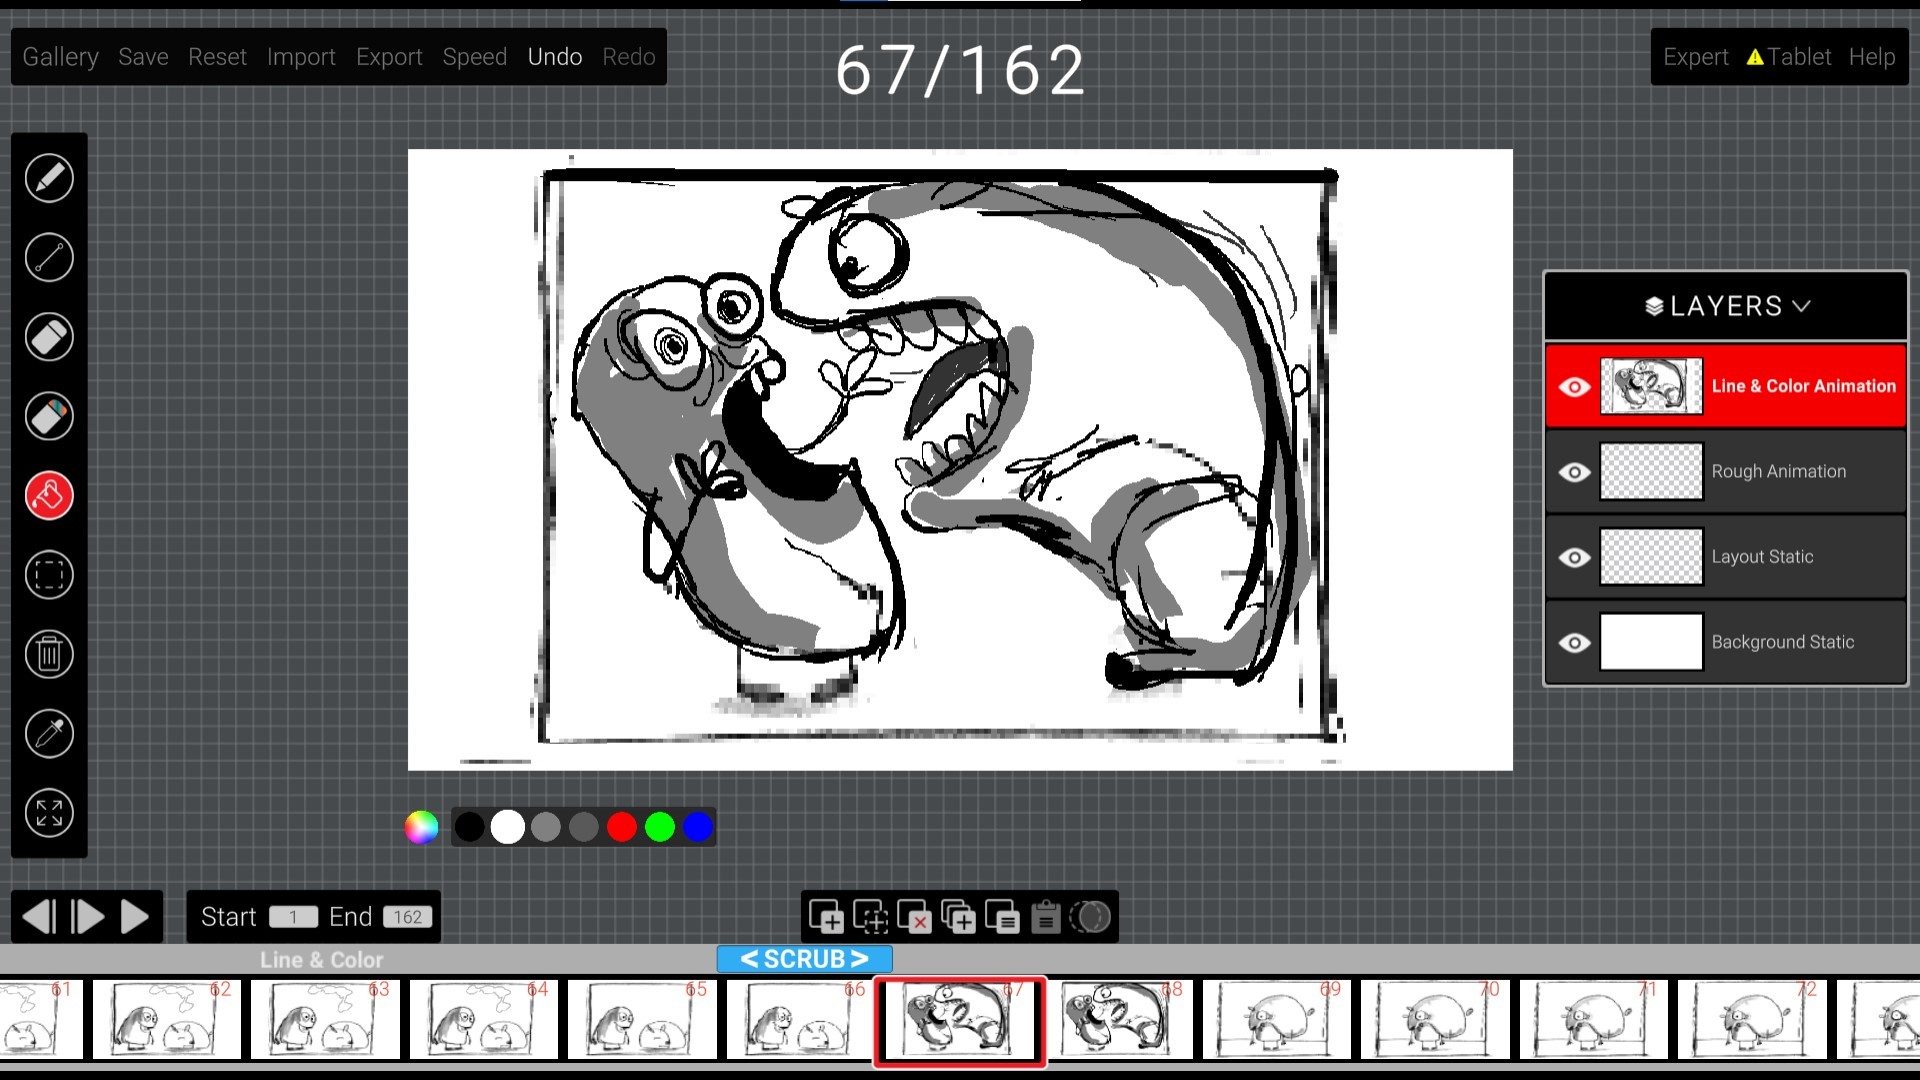The image size is (1920, 1080).
Task: Open the rainbow color wheel picker
Action: pyautogui.click(x=421, y=827)
